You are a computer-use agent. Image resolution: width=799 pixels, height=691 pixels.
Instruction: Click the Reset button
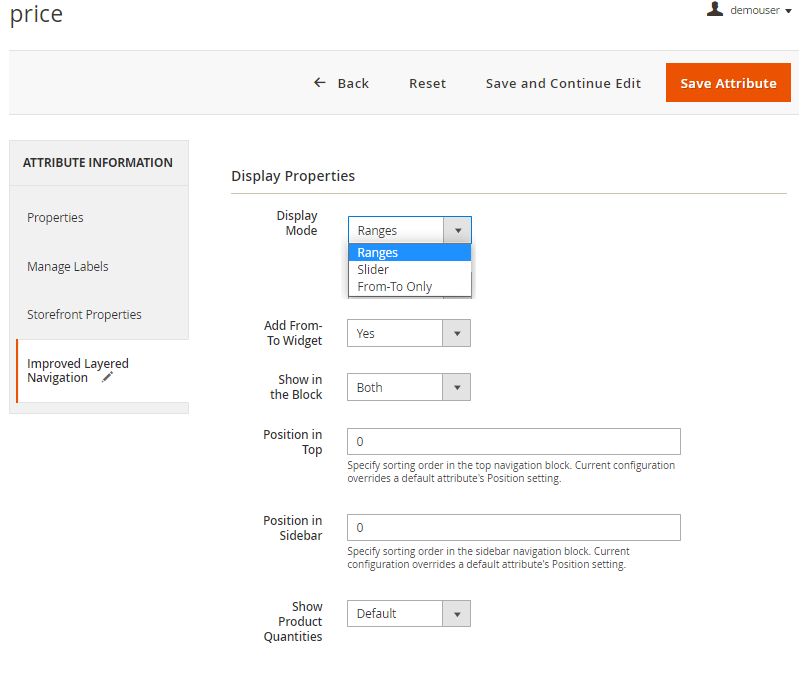(427, 83)
